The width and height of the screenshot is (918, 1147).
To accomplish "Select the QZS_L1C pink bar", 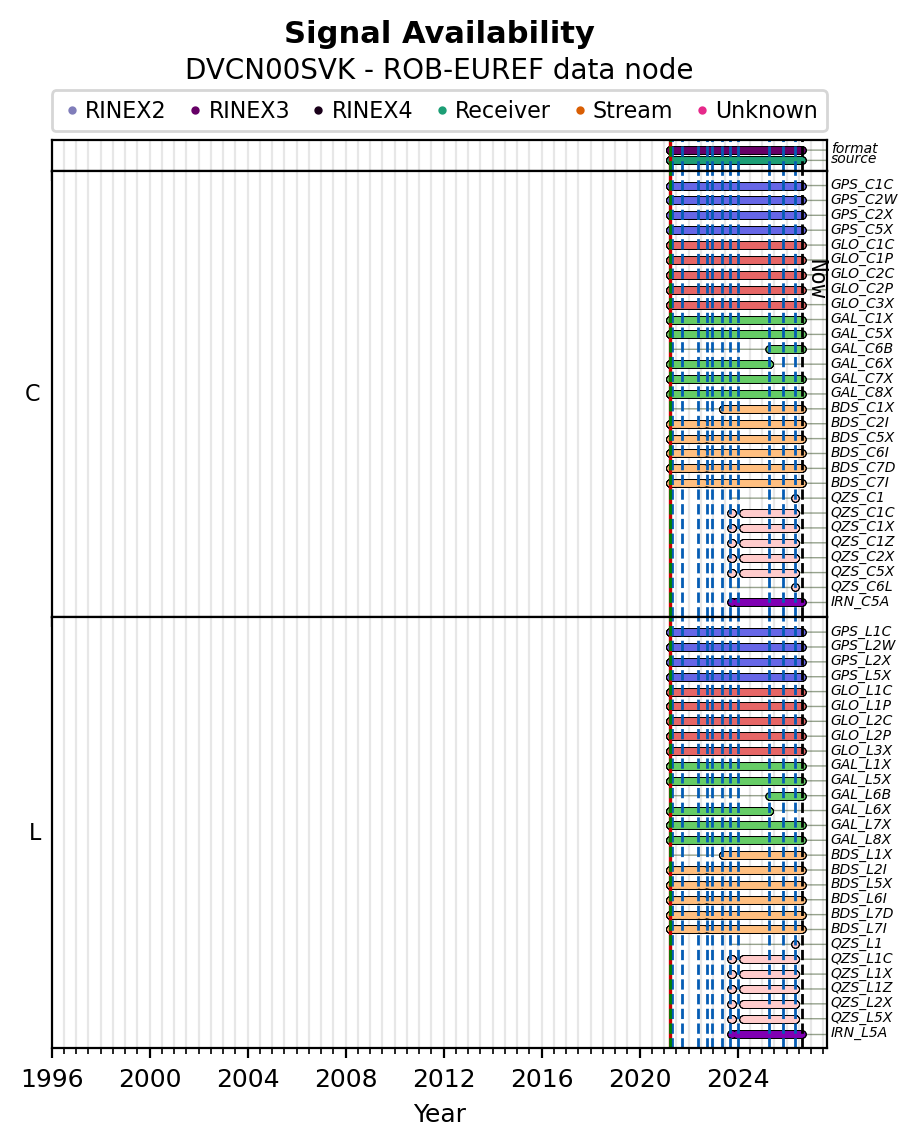I will click(x=769, y=959).
